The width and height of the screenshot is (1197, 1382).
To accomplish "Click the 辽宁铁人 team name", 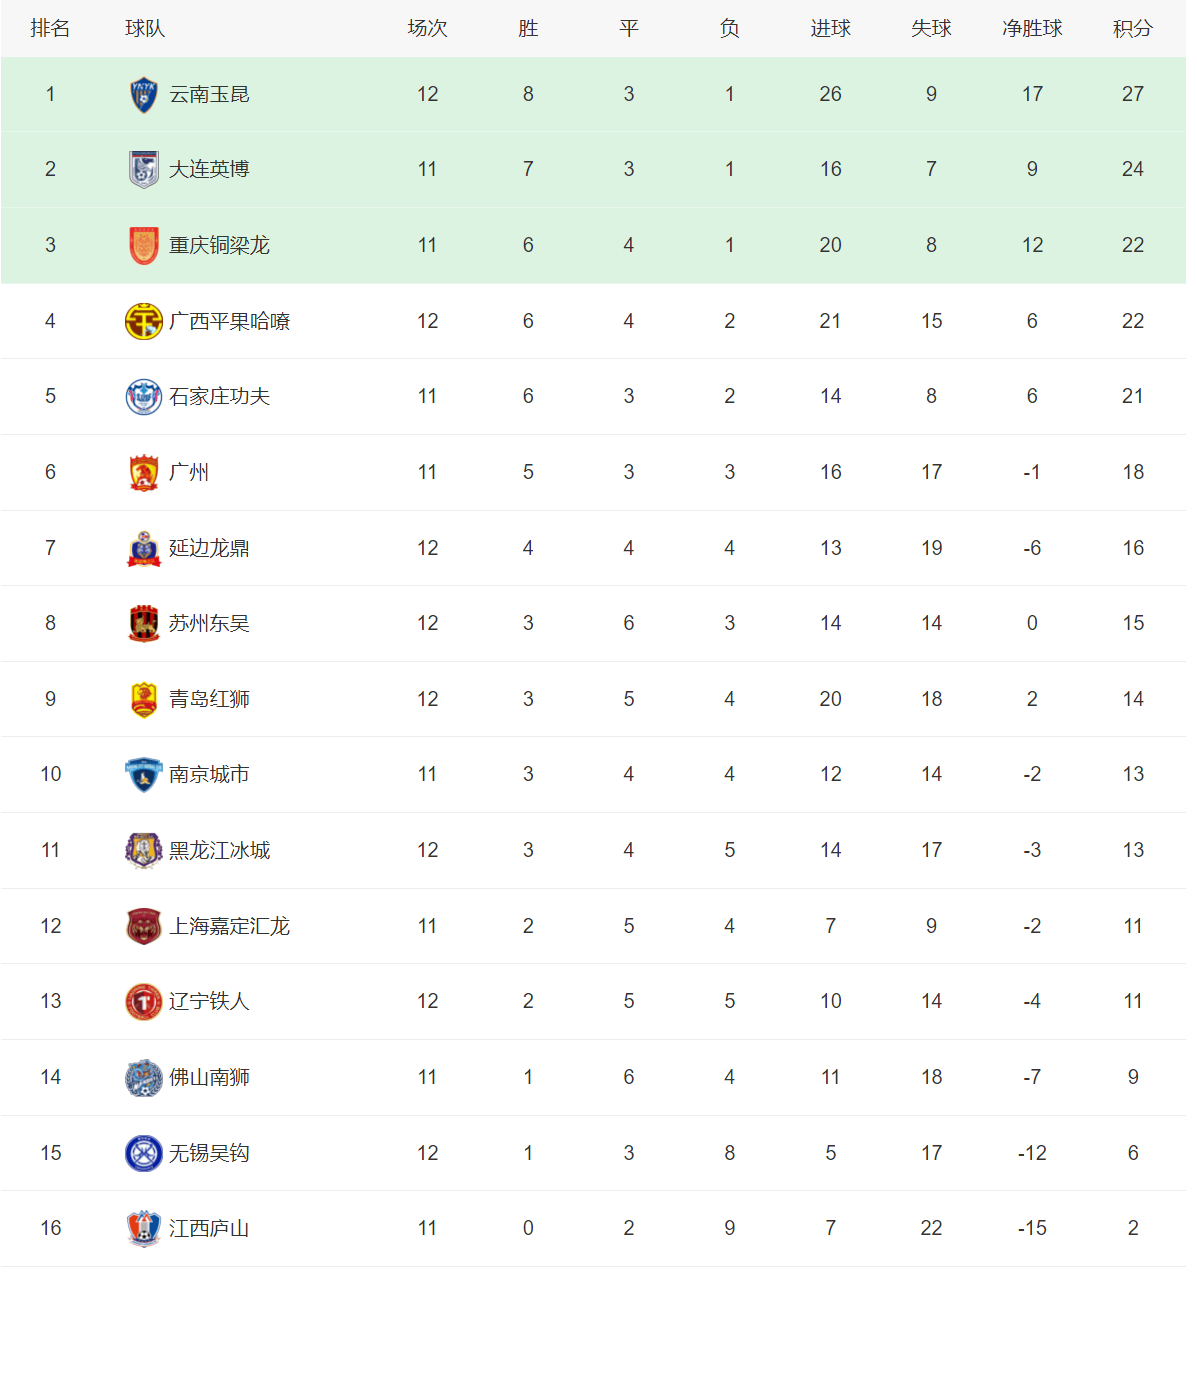I will point(209,1002).
